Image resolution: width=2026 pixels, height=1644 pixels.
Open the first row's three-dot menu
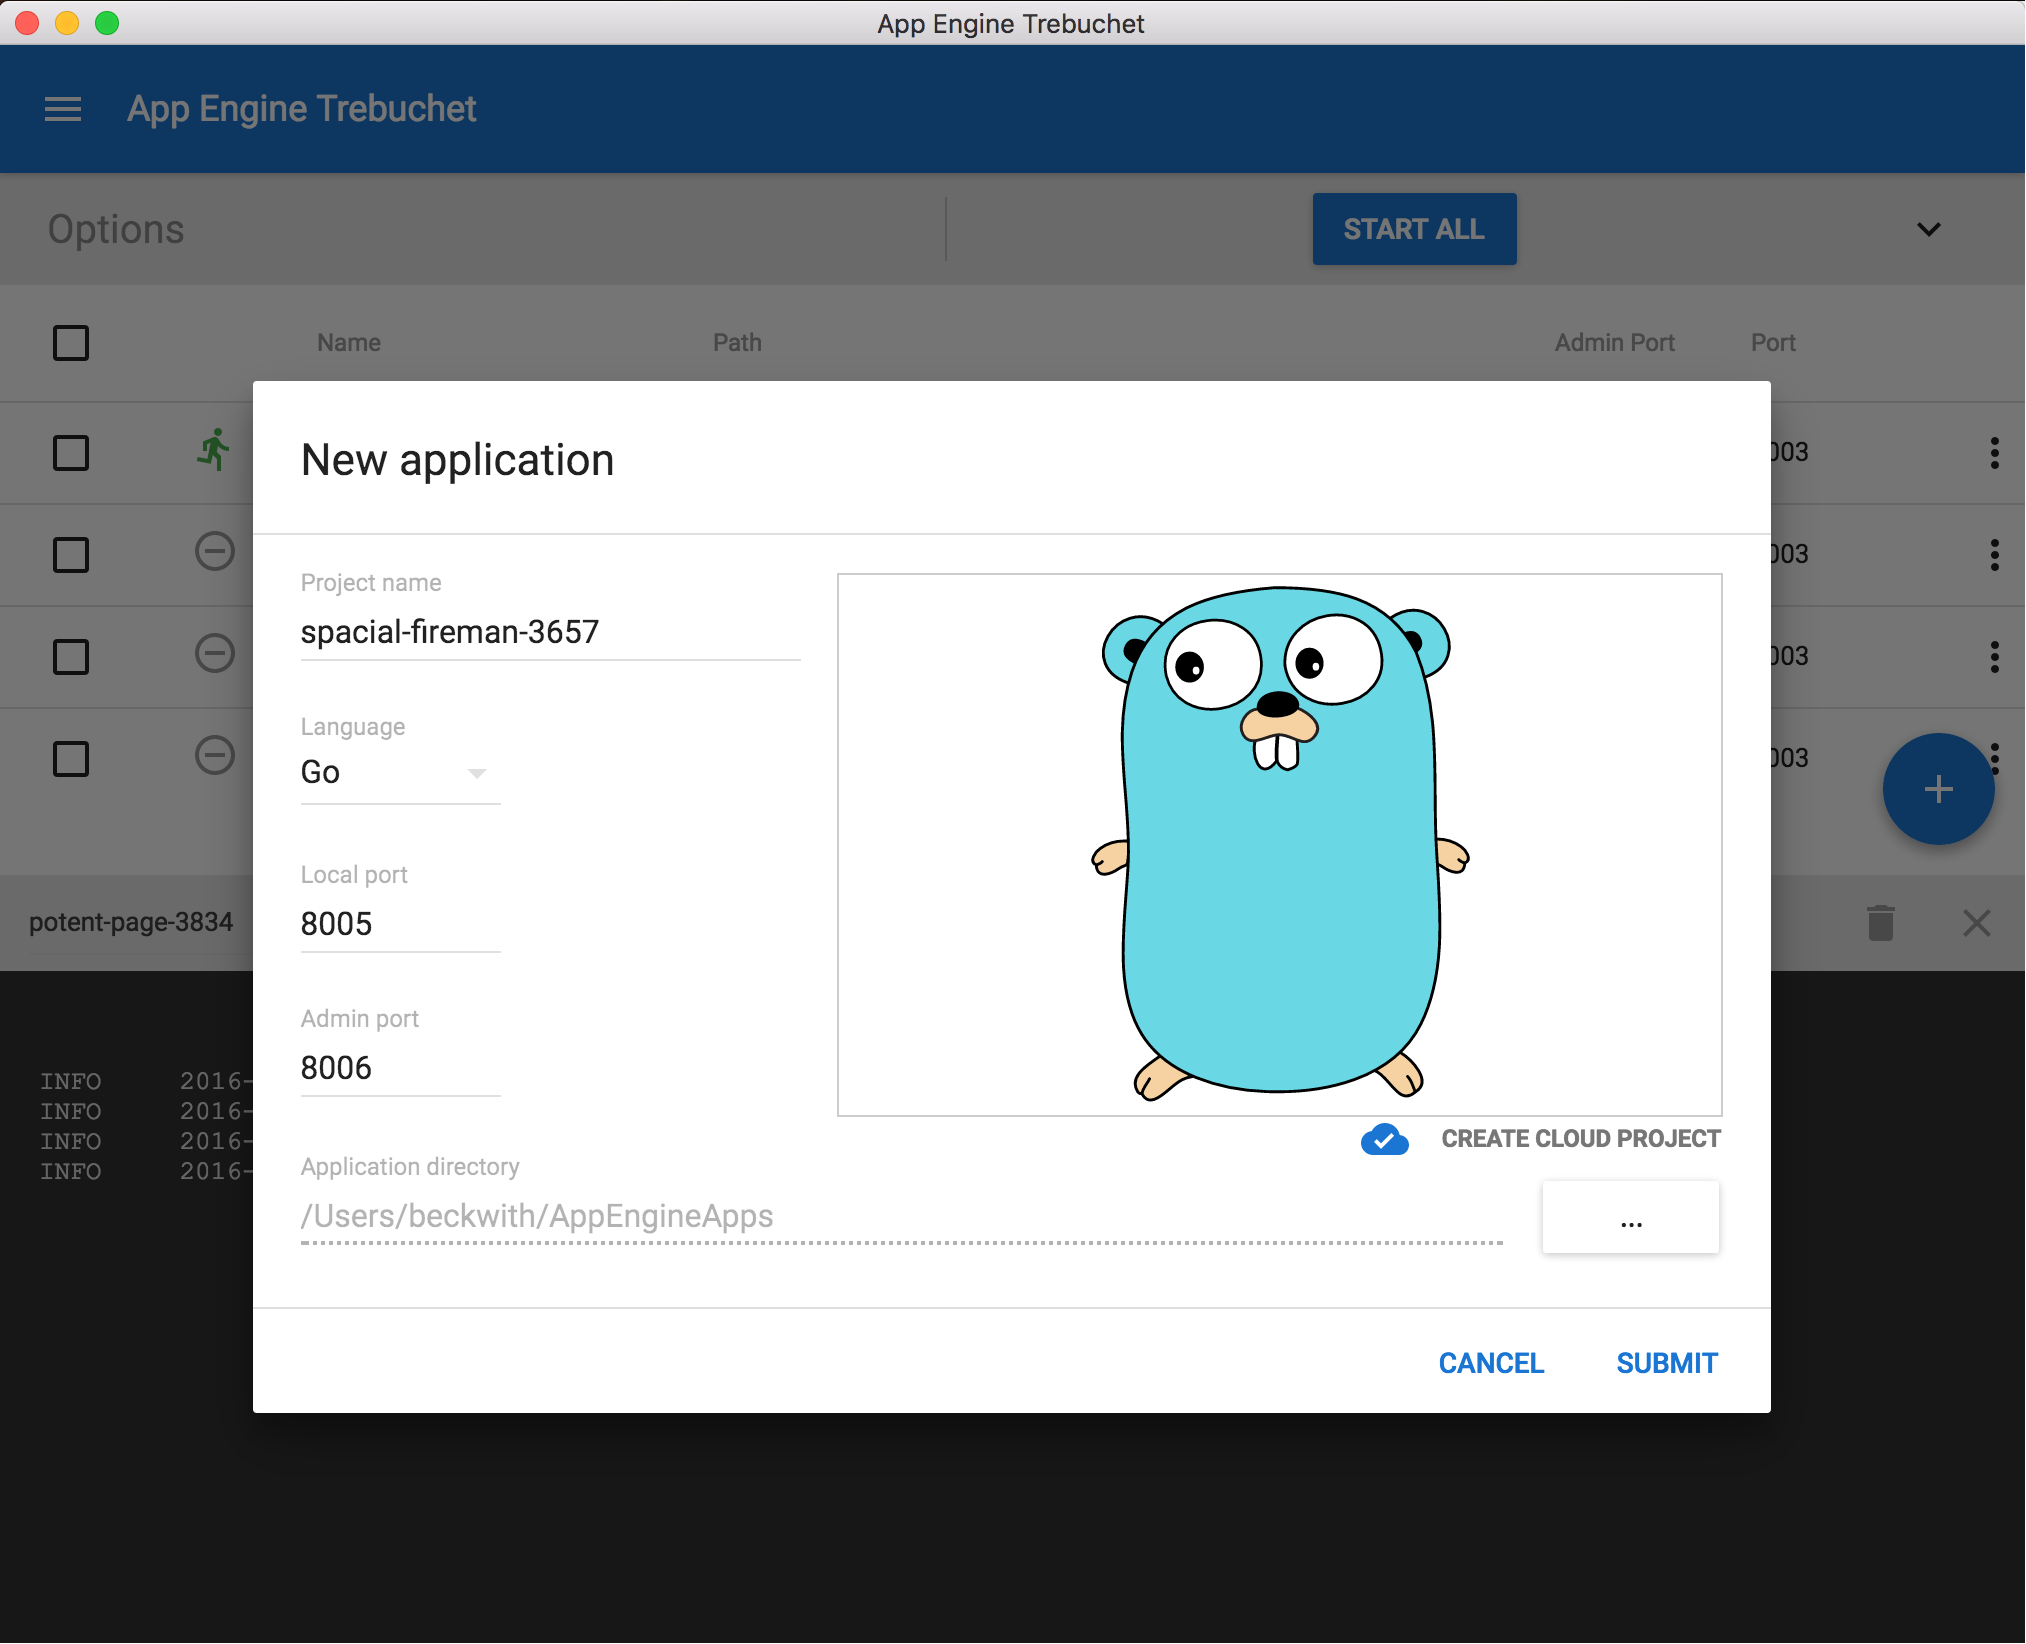[x=1994, y=453]
